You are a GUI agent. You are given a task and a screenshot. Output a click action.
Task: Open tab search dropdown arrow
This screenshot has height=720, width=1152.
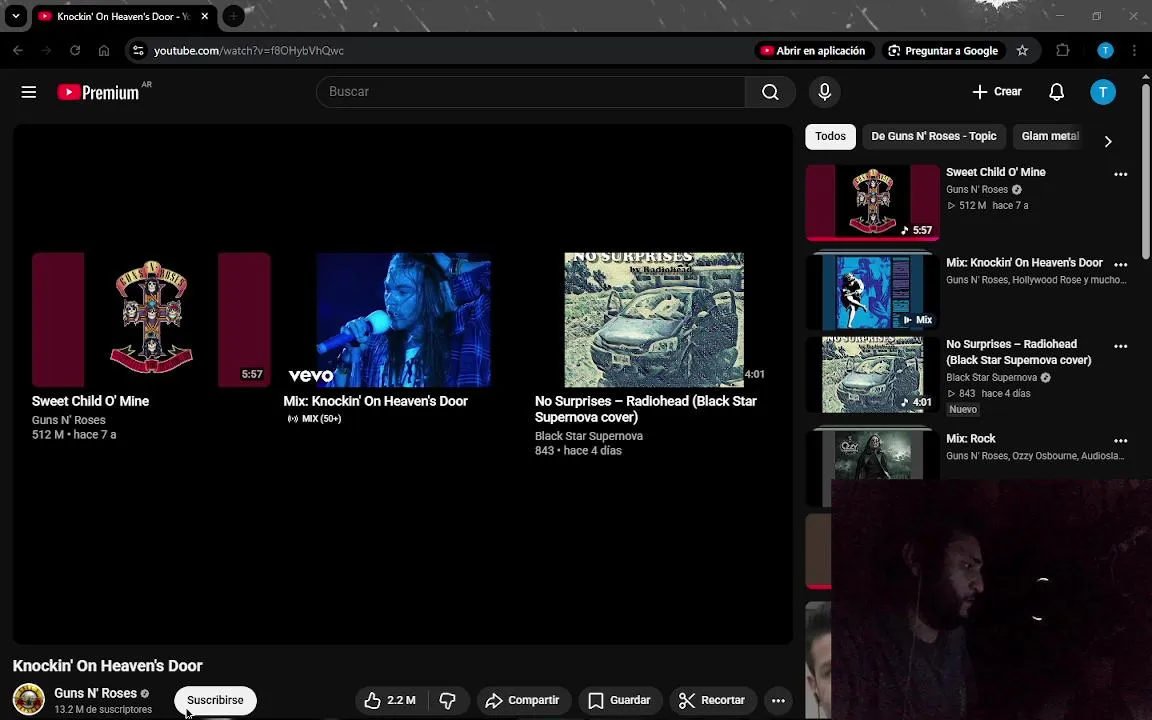[x=15, y=16]
